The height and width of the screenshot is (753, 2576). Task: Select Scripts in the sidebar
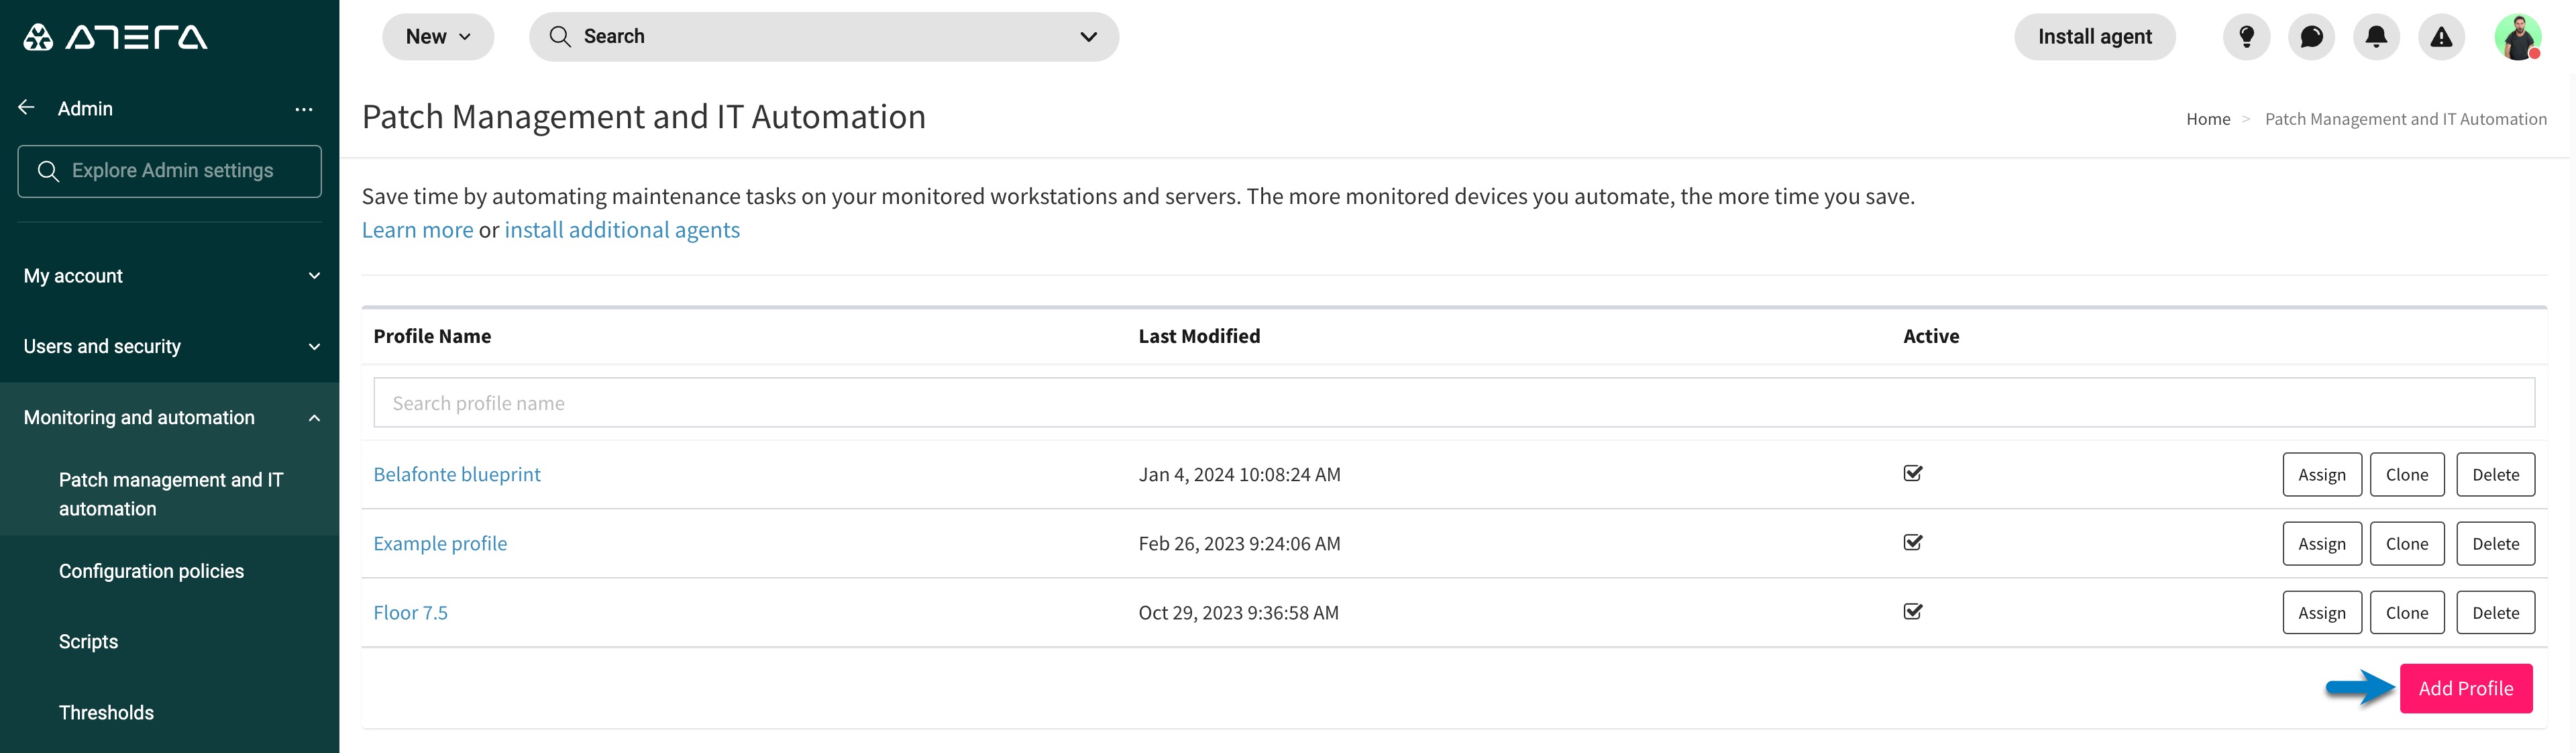pos(88,642)
